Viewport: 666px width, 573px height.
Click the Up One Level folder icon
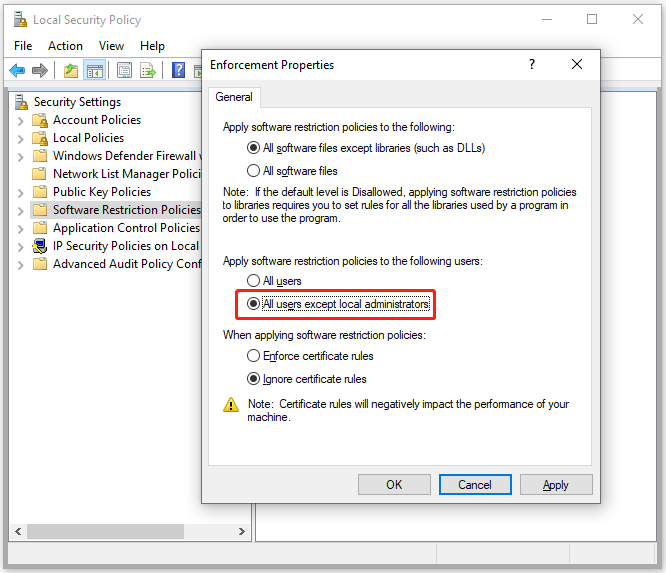[x=71, y=71]
